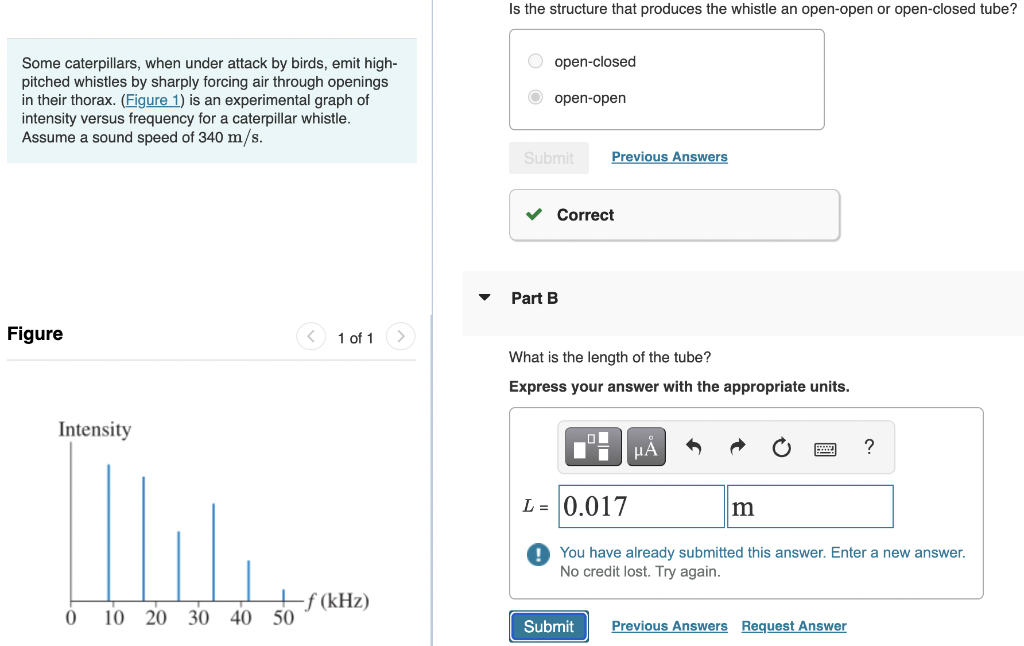1024x646 pixels.
Task: Click the undo arrow icon
Action: coord(694,447)
